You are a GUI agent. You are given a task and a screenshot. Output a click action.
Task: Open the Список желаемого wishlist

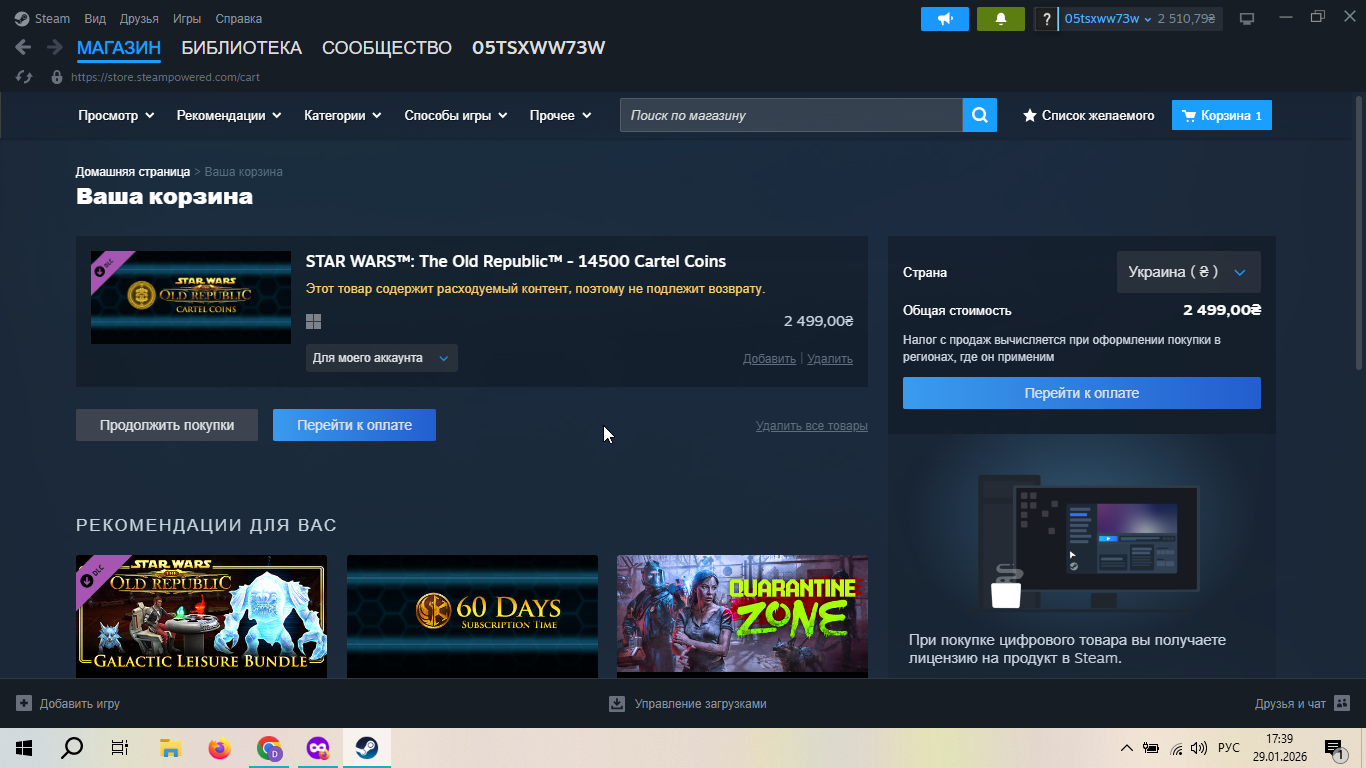pyautogui.click(x=1088, y=115)
